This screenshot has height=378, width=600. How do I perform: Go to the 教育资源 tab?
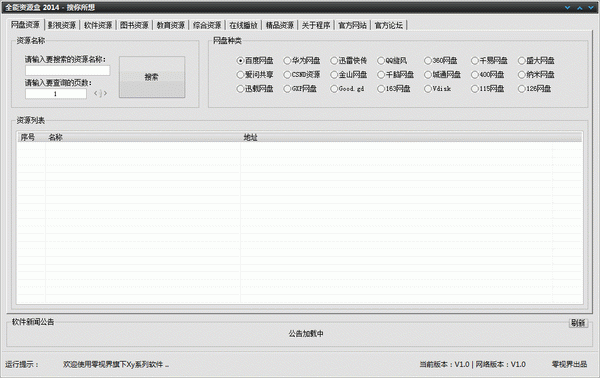pos(171,25)
